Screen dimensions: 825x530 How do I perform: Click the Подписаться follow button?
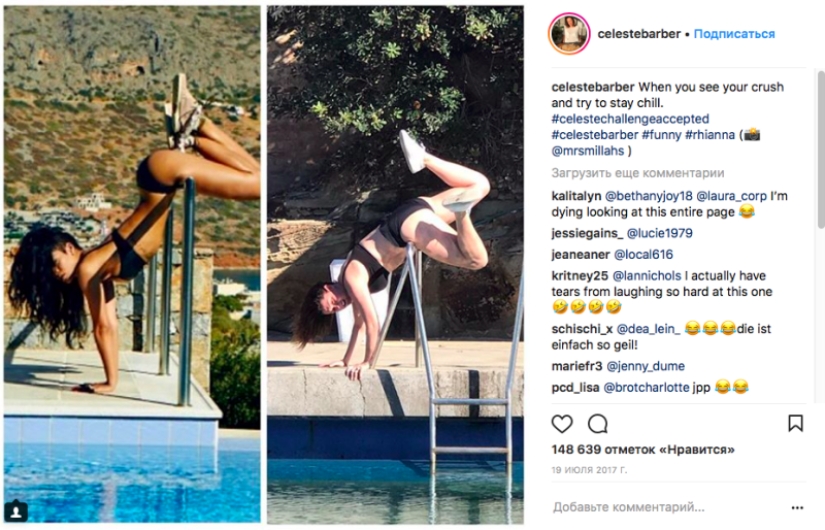tap(734, 34)
